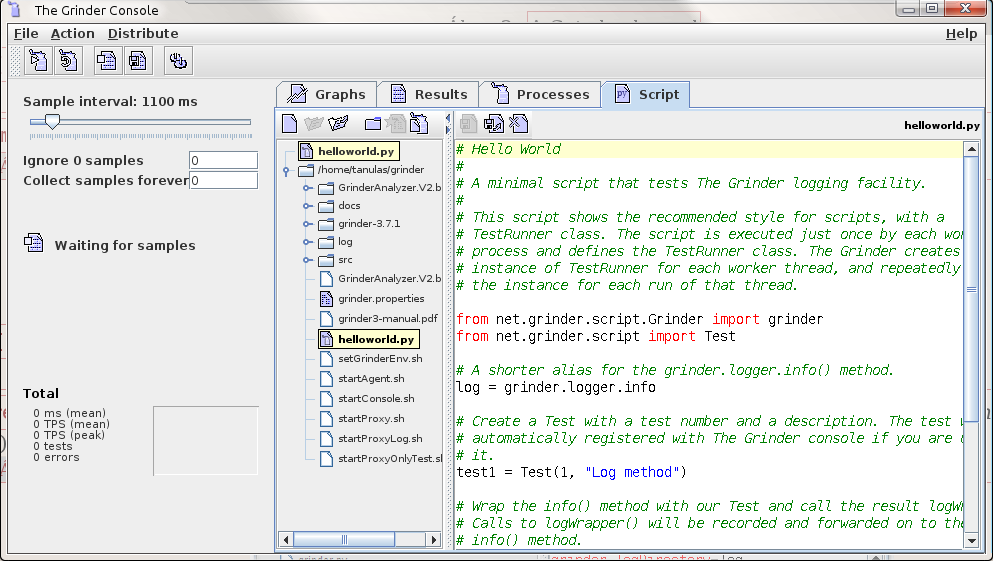This screenshot has height=561, width=993.
Task: Select the open-file helloworld.py entry at top
Action: pyautogui.click(x=349, y=151)
